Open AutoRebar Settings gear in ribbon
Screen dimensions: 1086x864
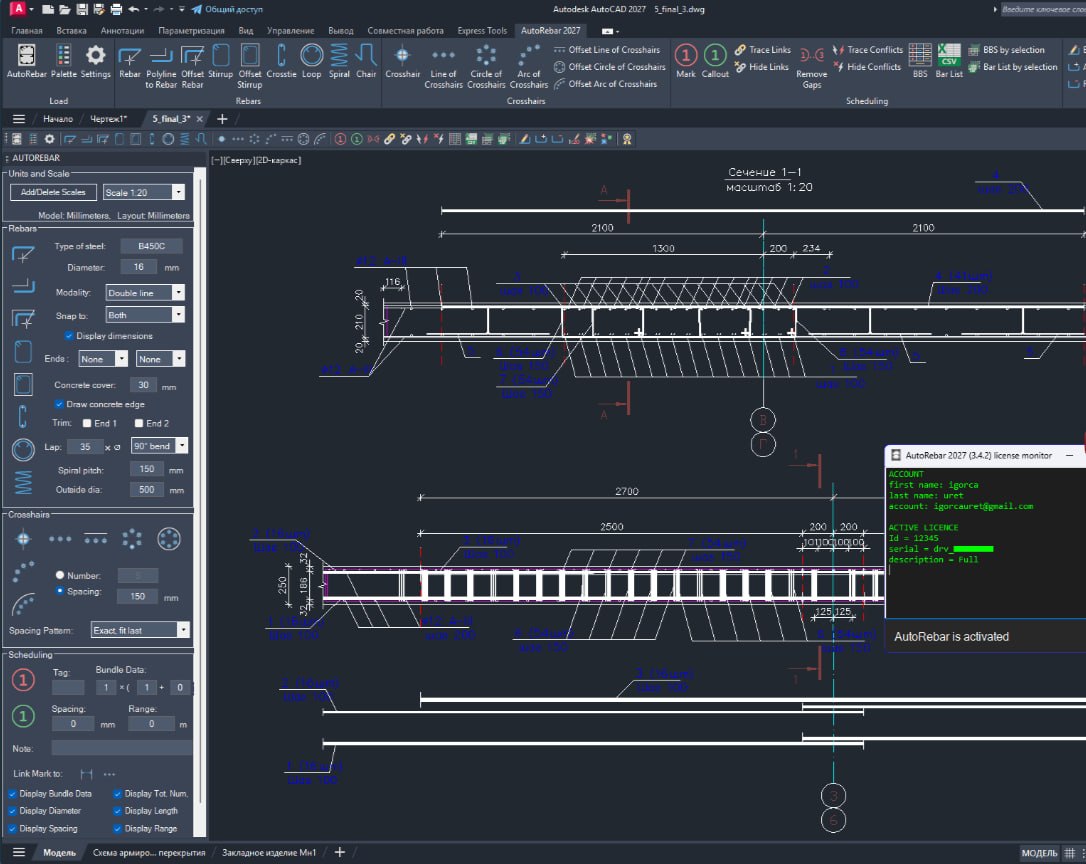click(x=96, y=61)
